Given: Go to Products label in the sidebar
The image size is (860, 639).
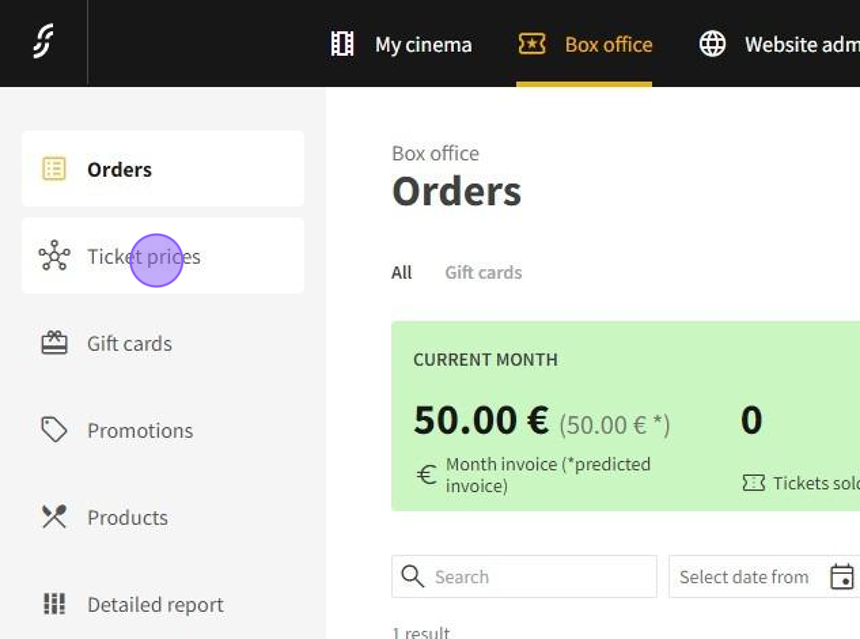Looking at the screenshot, I should (127, 517).
